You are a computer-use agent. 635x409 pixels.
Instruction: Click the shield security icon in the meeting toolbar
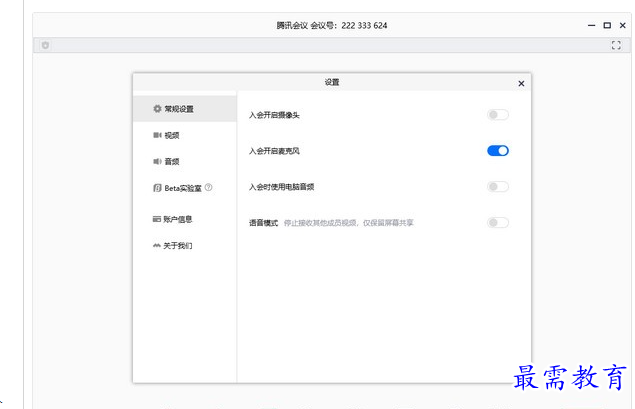(x=45, y=45)
